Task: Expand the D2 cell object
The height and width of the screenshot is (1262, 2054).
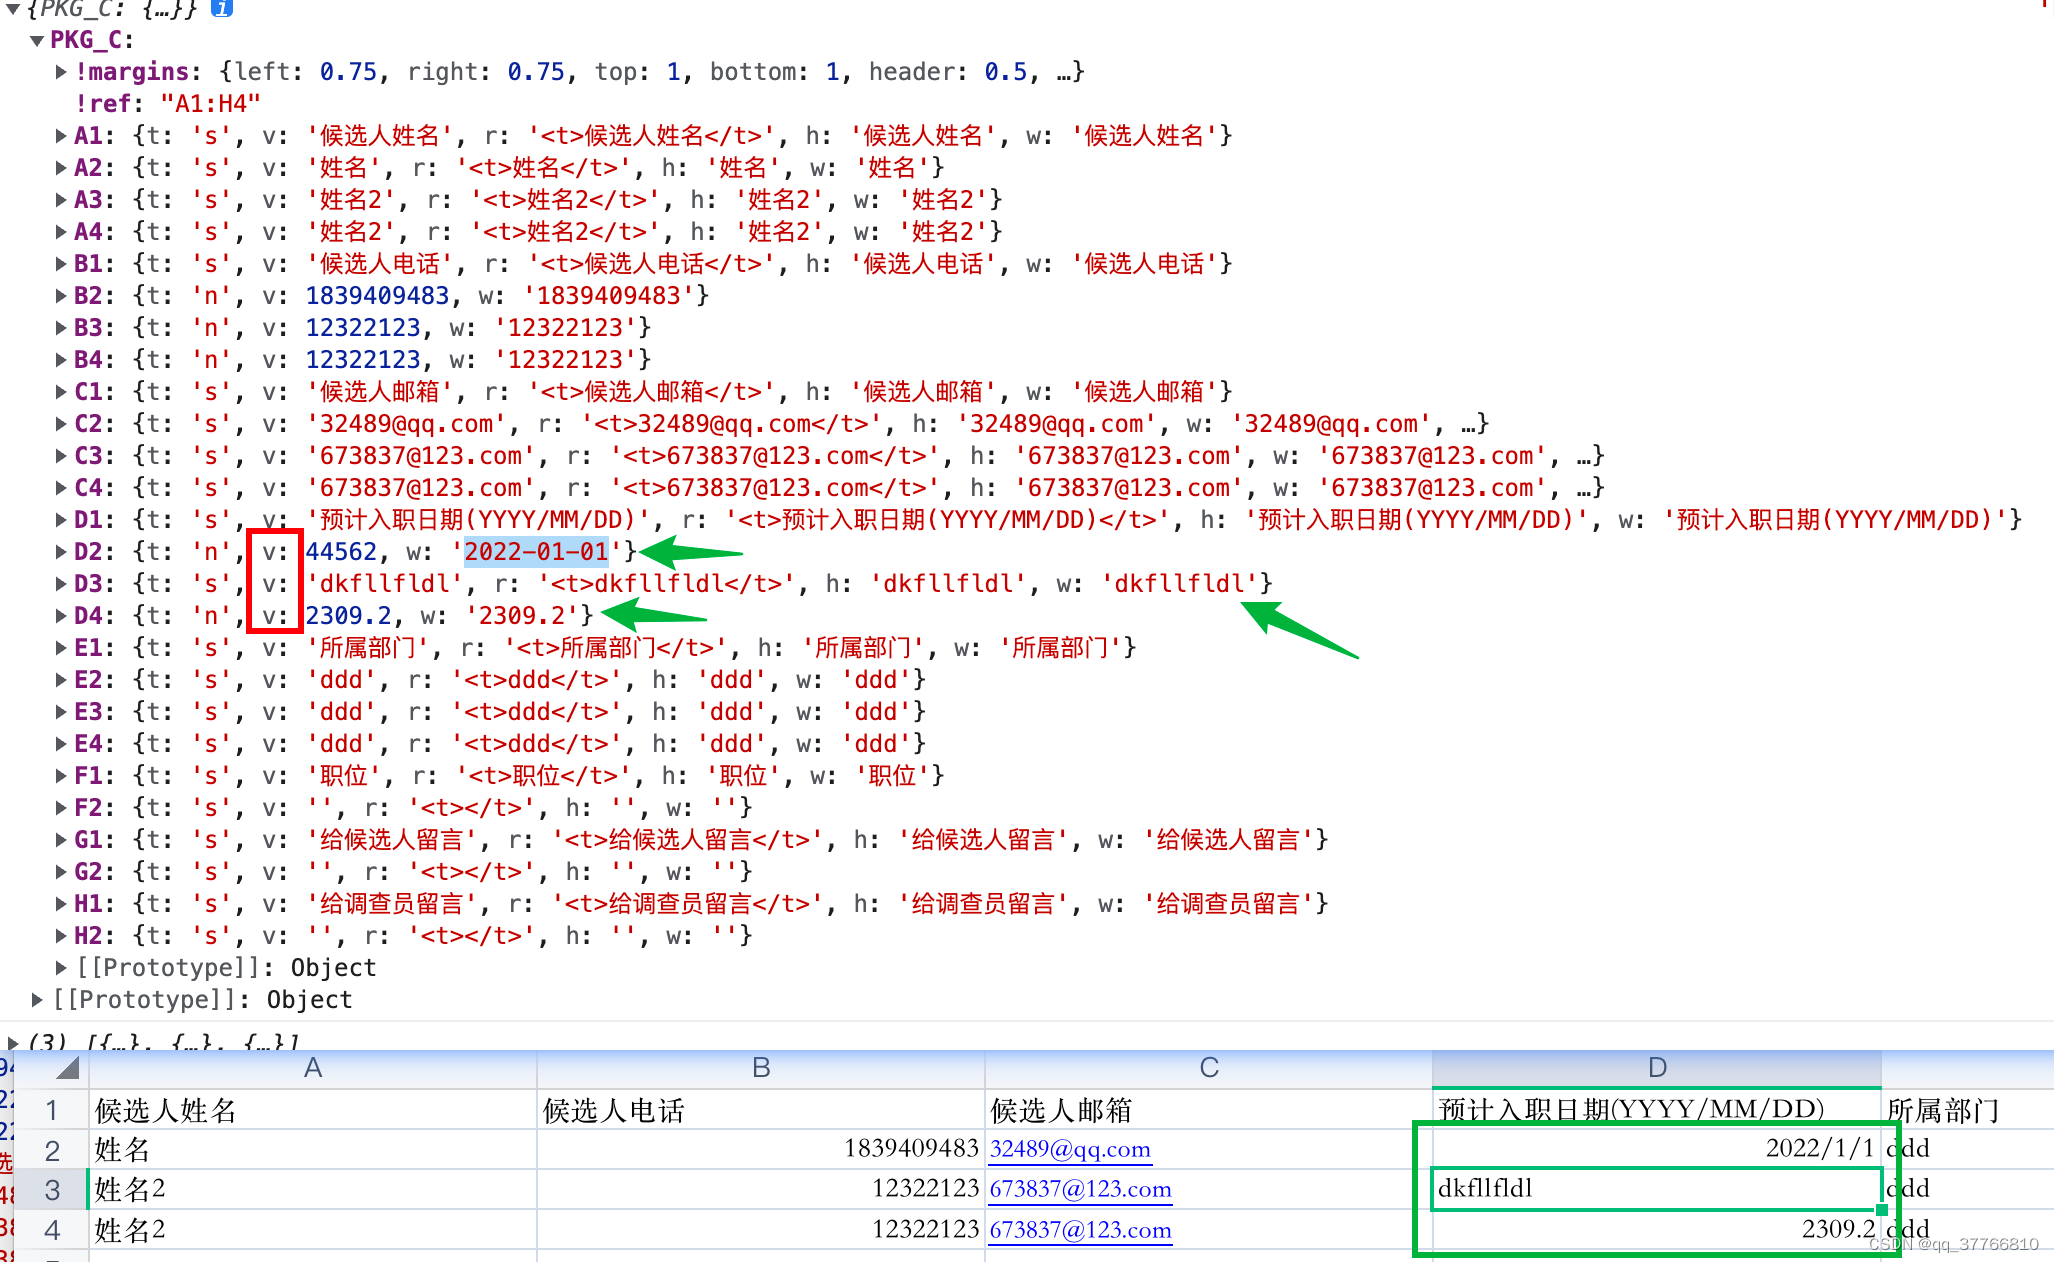Action: [61, 552]
